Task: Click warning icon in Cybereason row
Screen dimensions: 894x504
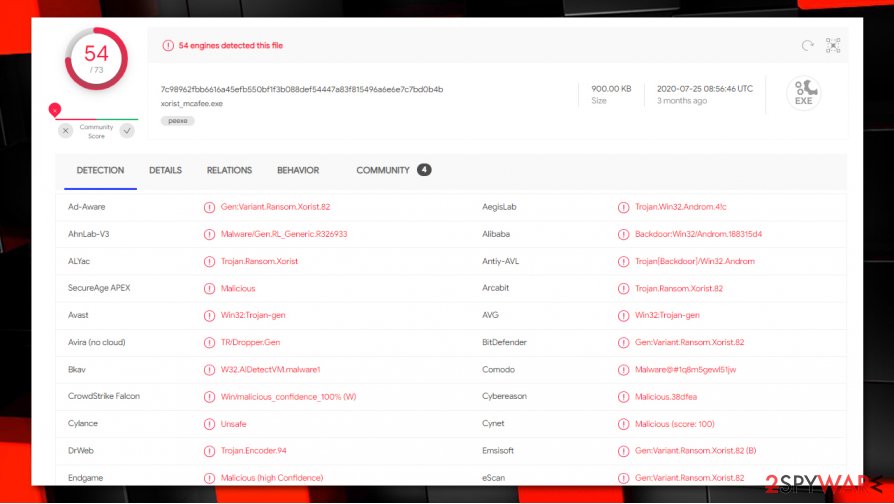Action: tap(623, 397)
